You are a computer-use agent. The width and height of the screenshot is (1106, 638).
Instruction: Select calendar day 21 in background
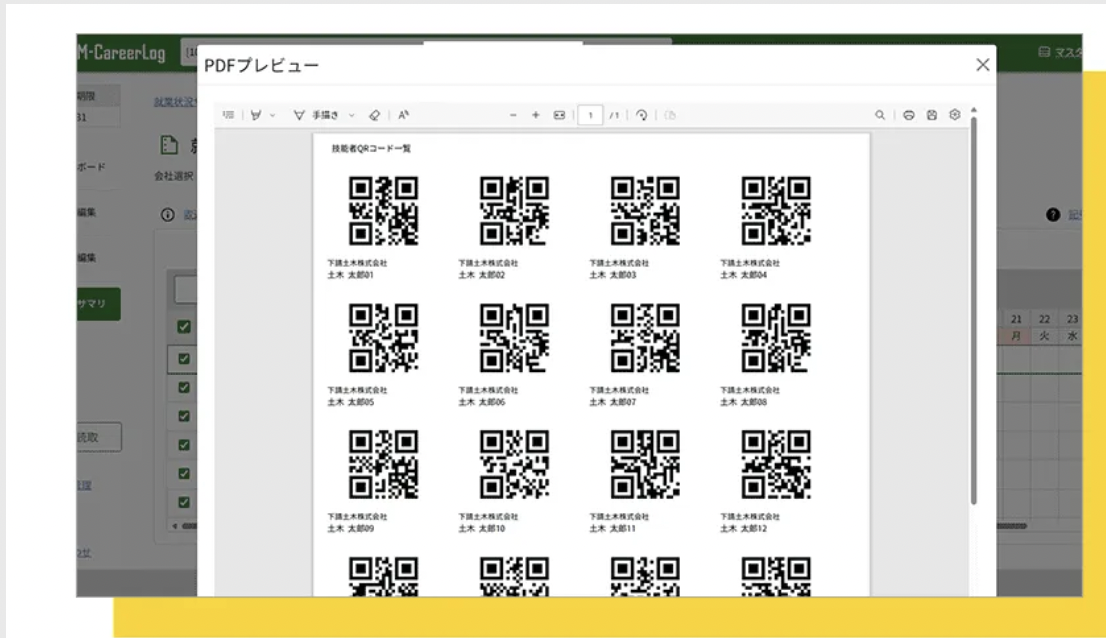point(1016,319)
